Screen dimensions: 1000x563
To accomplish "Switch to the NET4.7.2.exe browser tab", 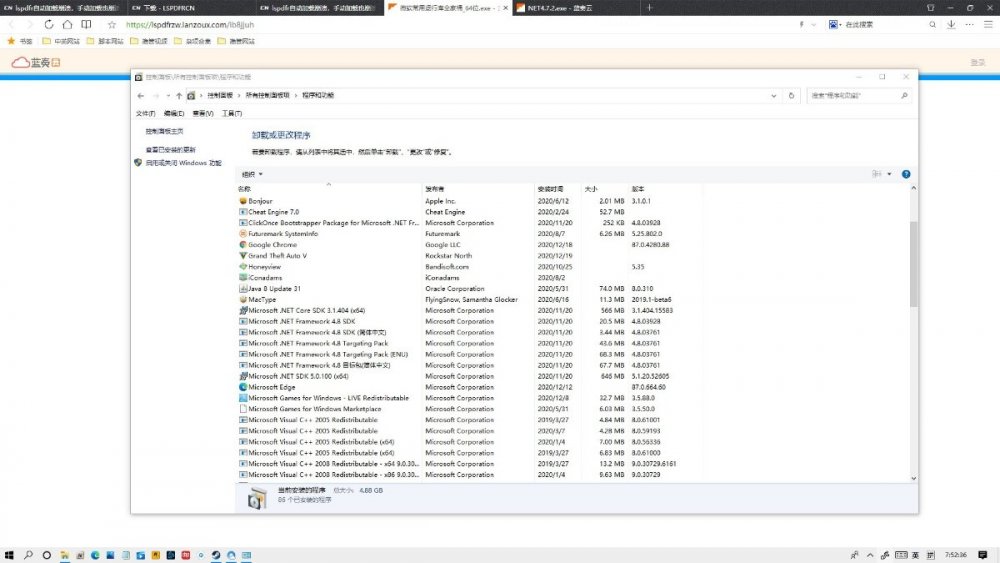I will (x=557, y=7).
